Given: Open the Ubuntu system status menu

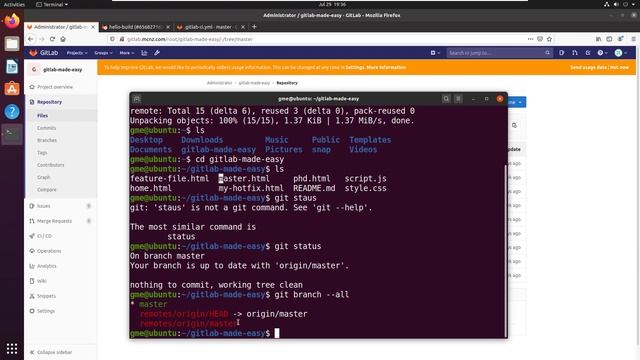Looking at the screenshot, I should [x=620, y=4].
